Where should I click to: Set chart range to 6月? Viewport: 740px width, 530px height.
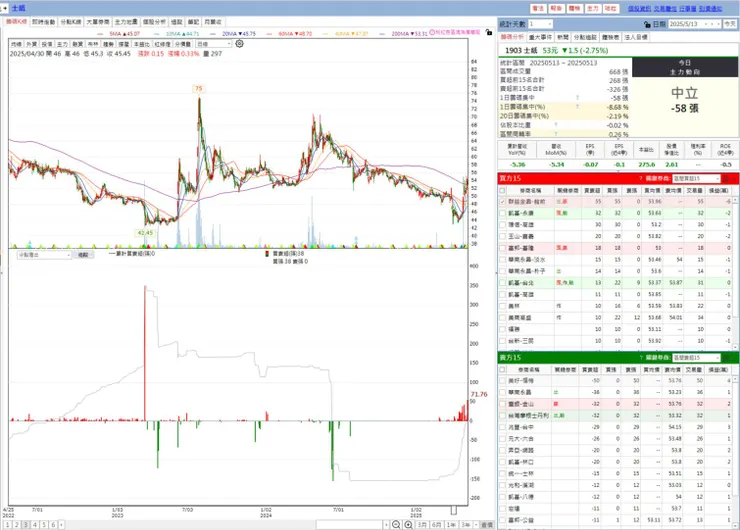click(x=437, y=525)
